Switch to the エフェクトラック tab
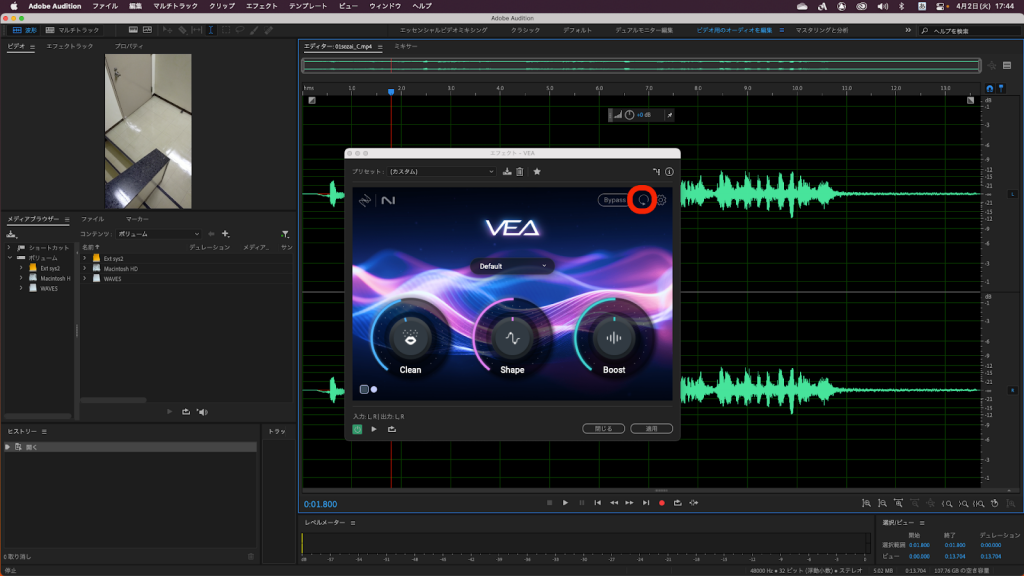This screenshot has width=1024, height=576. [69, 46]
